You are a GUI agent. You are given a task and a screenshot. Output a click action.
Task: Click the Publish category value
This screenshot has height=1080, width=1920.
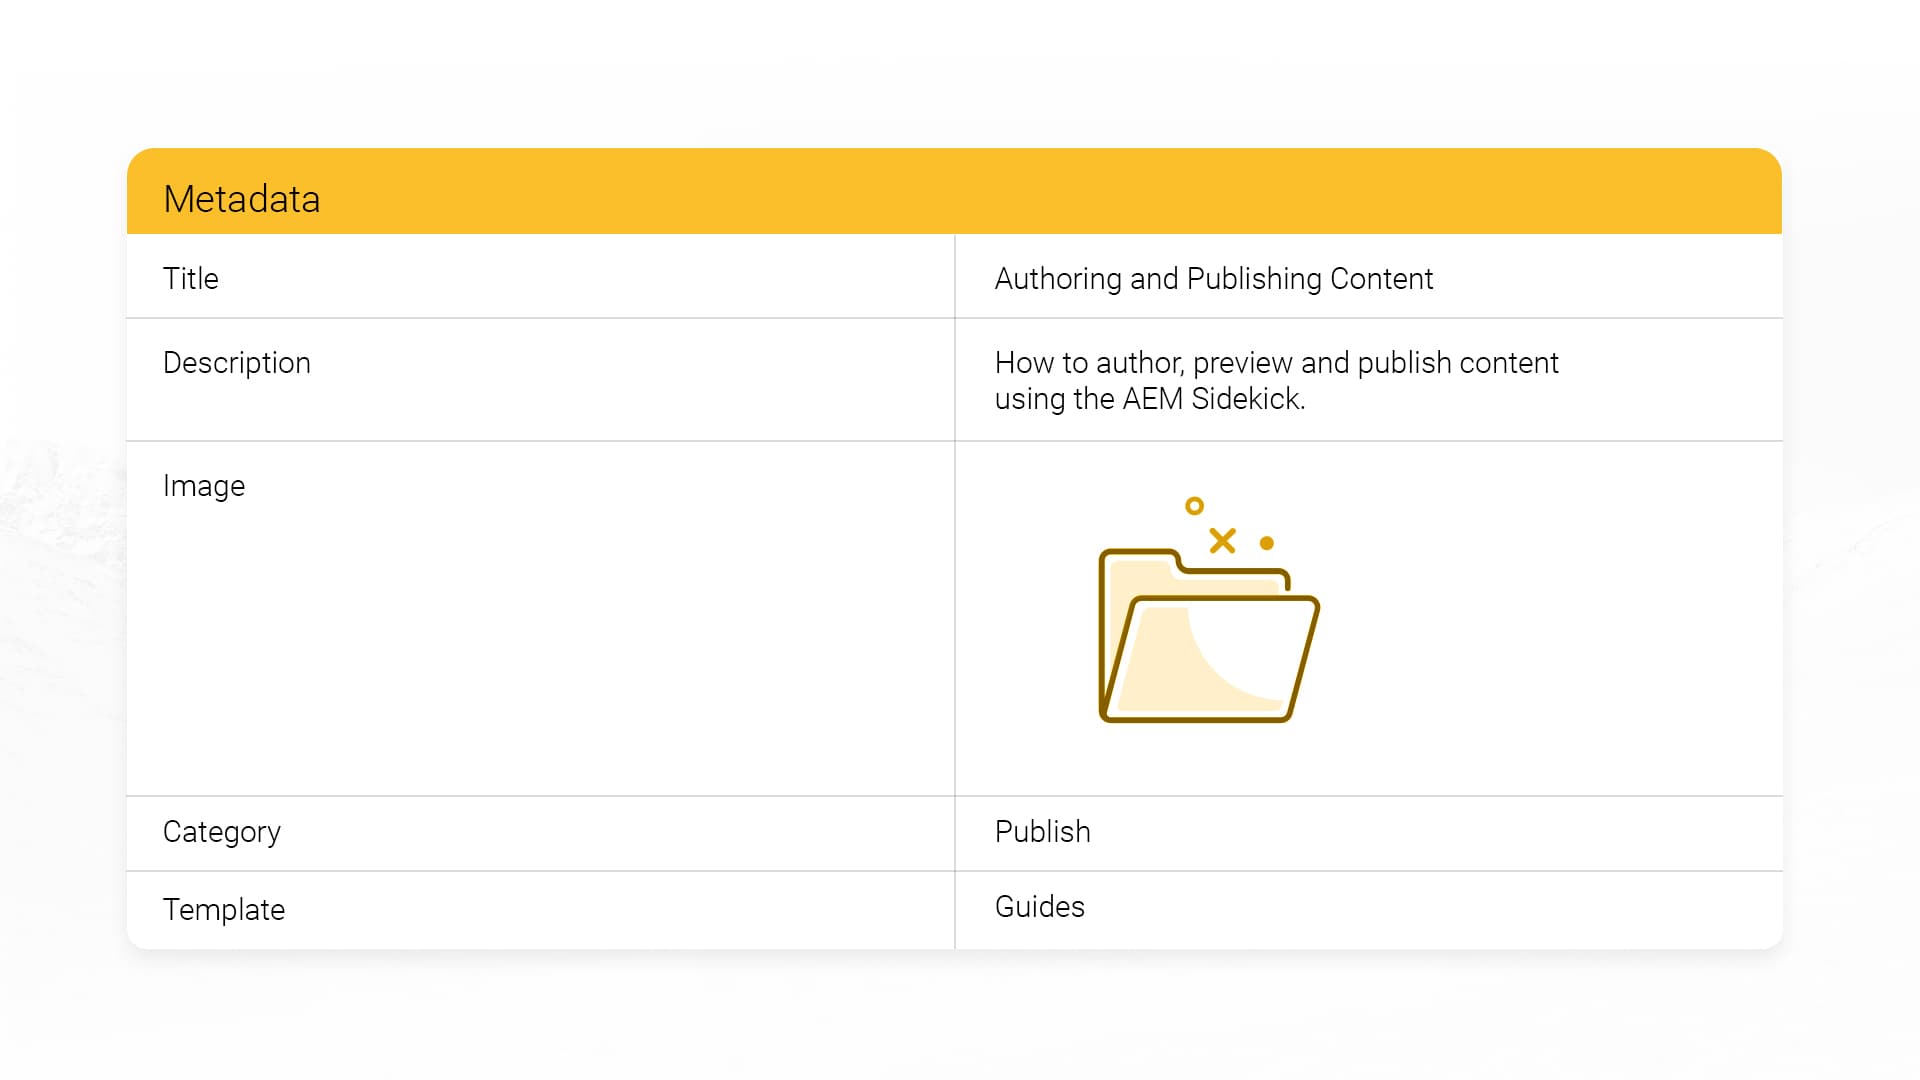[1042, 832]
